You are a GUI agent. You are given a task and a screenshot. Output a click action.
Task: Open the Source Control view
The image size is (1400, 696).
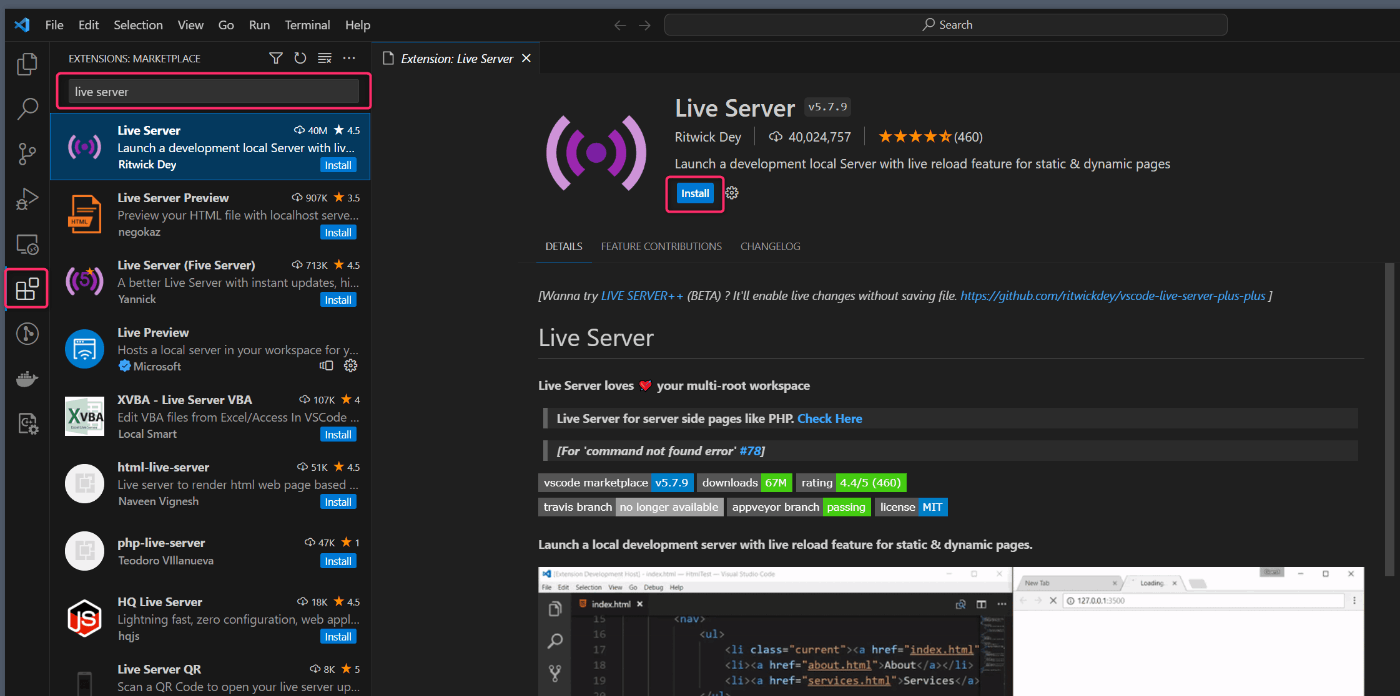27,154
